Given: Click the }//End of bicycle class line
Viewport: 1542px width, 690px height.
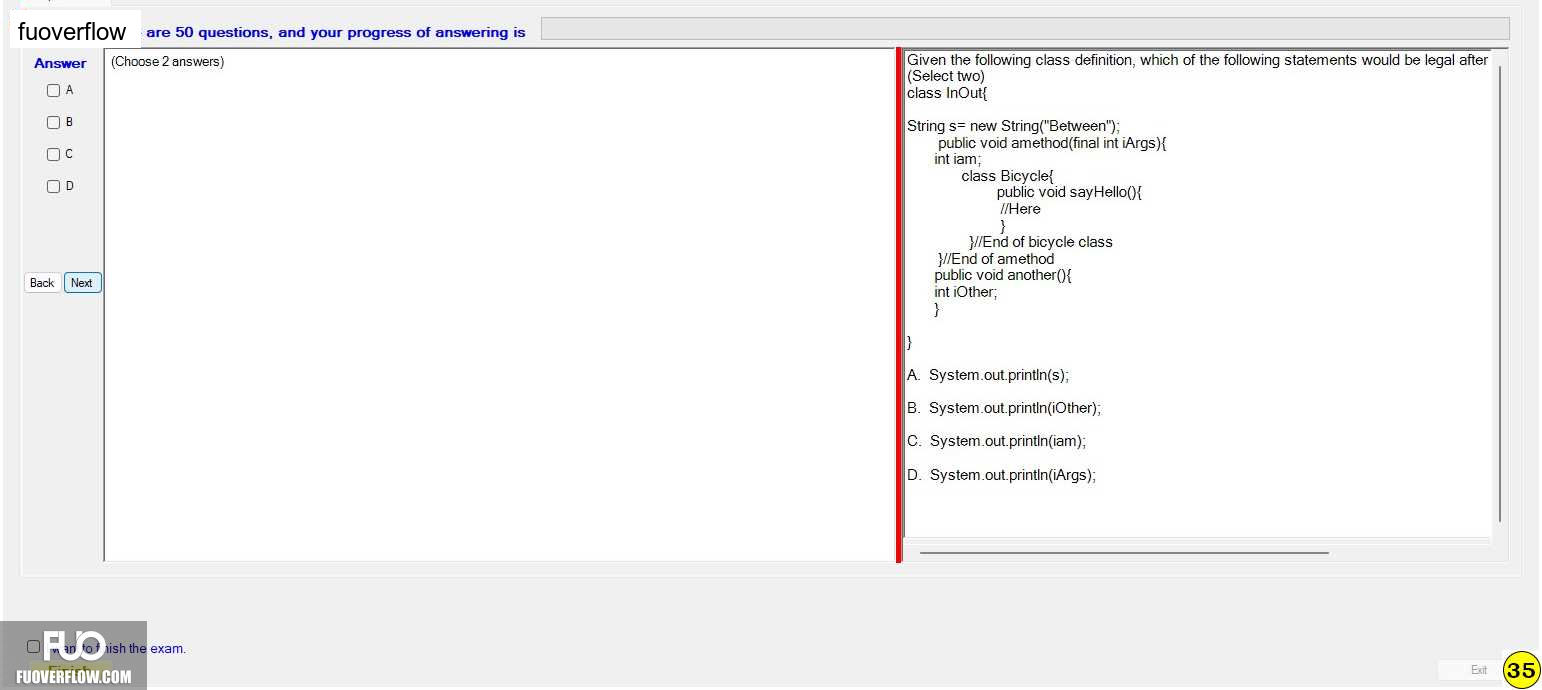Looking at the screenshot, I should tap(1041, 242).
